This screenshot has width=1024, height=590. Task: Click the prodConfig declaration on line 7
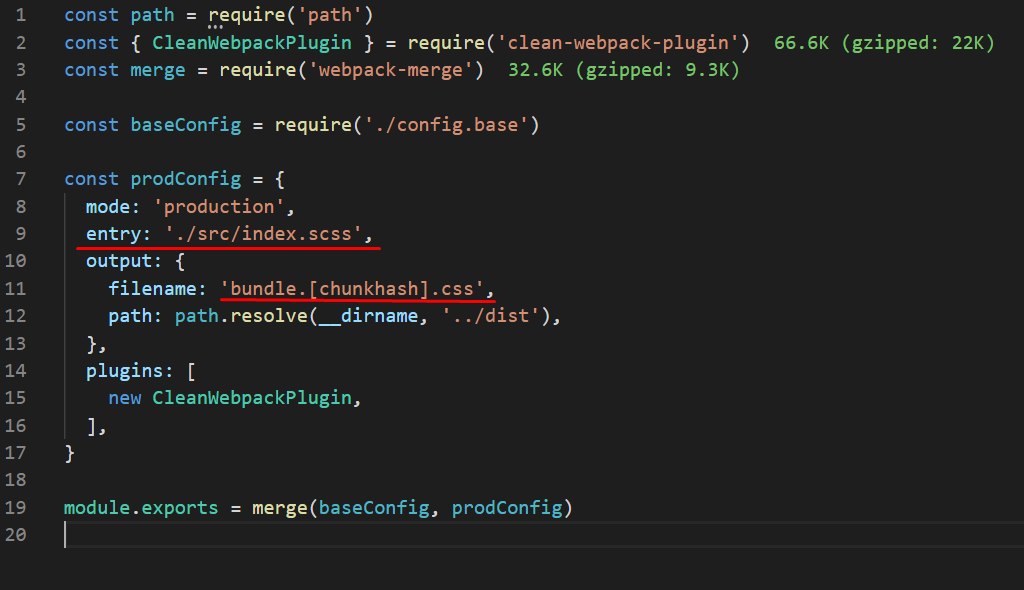coord(185,180)
